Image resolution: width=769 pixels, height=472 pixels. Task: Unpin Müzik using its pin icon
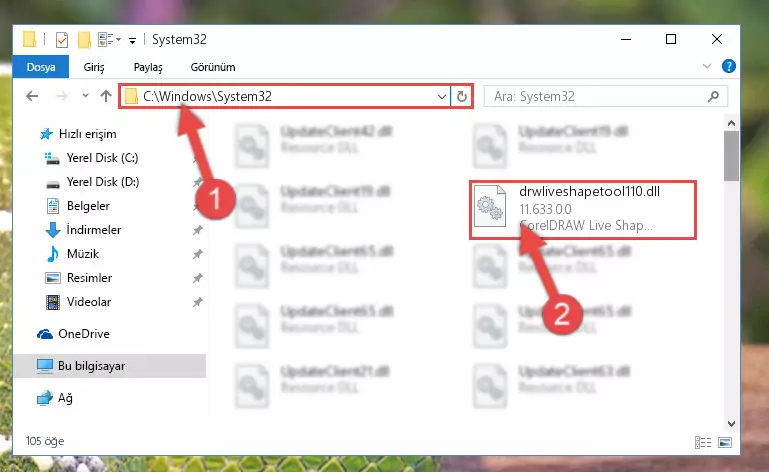[x=198, y=254]
